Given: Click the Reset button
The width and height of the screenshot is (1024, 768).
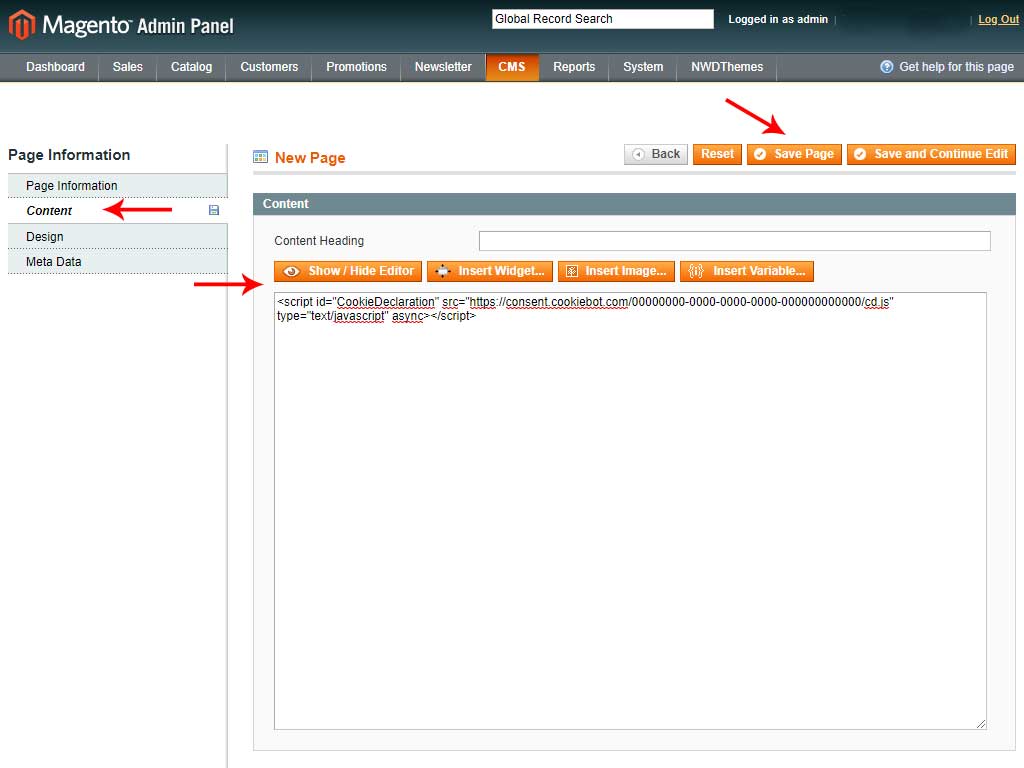Looking at the screenshot, I should 717,154.
